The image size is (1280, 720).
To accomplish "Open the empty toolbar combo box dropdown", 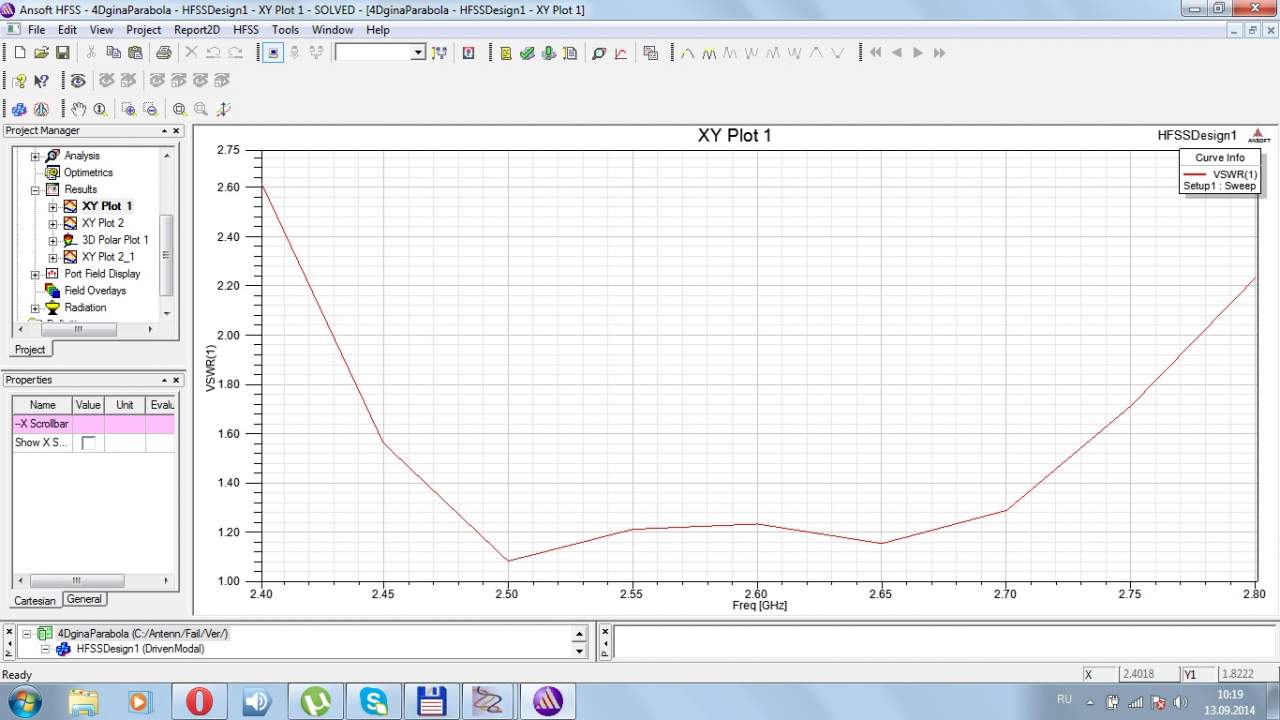I will [418, 52].
